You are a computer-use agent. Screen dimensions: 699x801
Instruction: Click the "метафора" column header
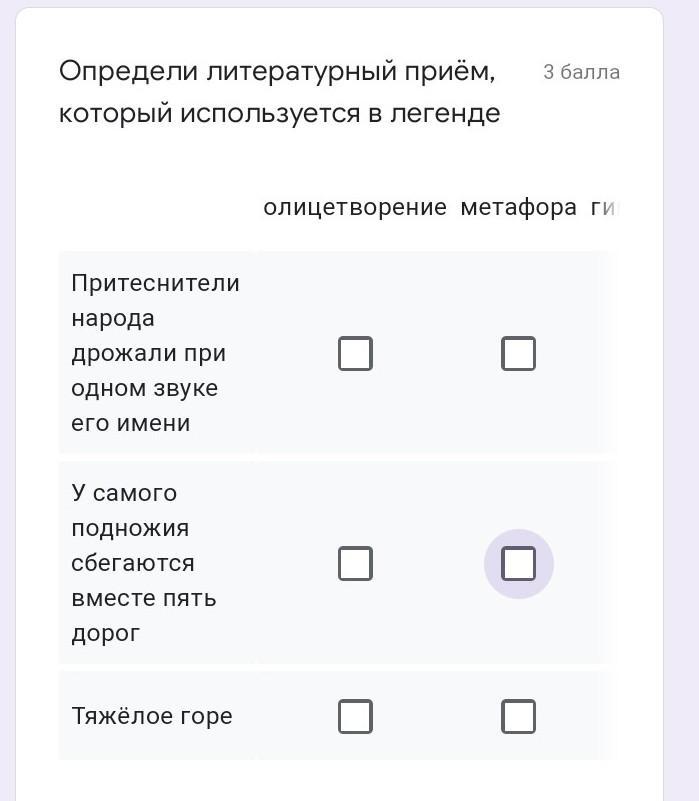518,207
